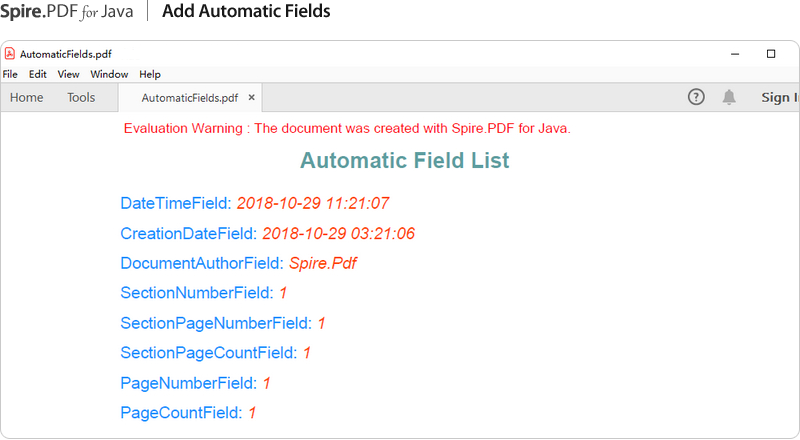Open the notifications bell icon
The width and height of the screenshot is (800, 440).
pyautogui.click(x=729, y=97)
